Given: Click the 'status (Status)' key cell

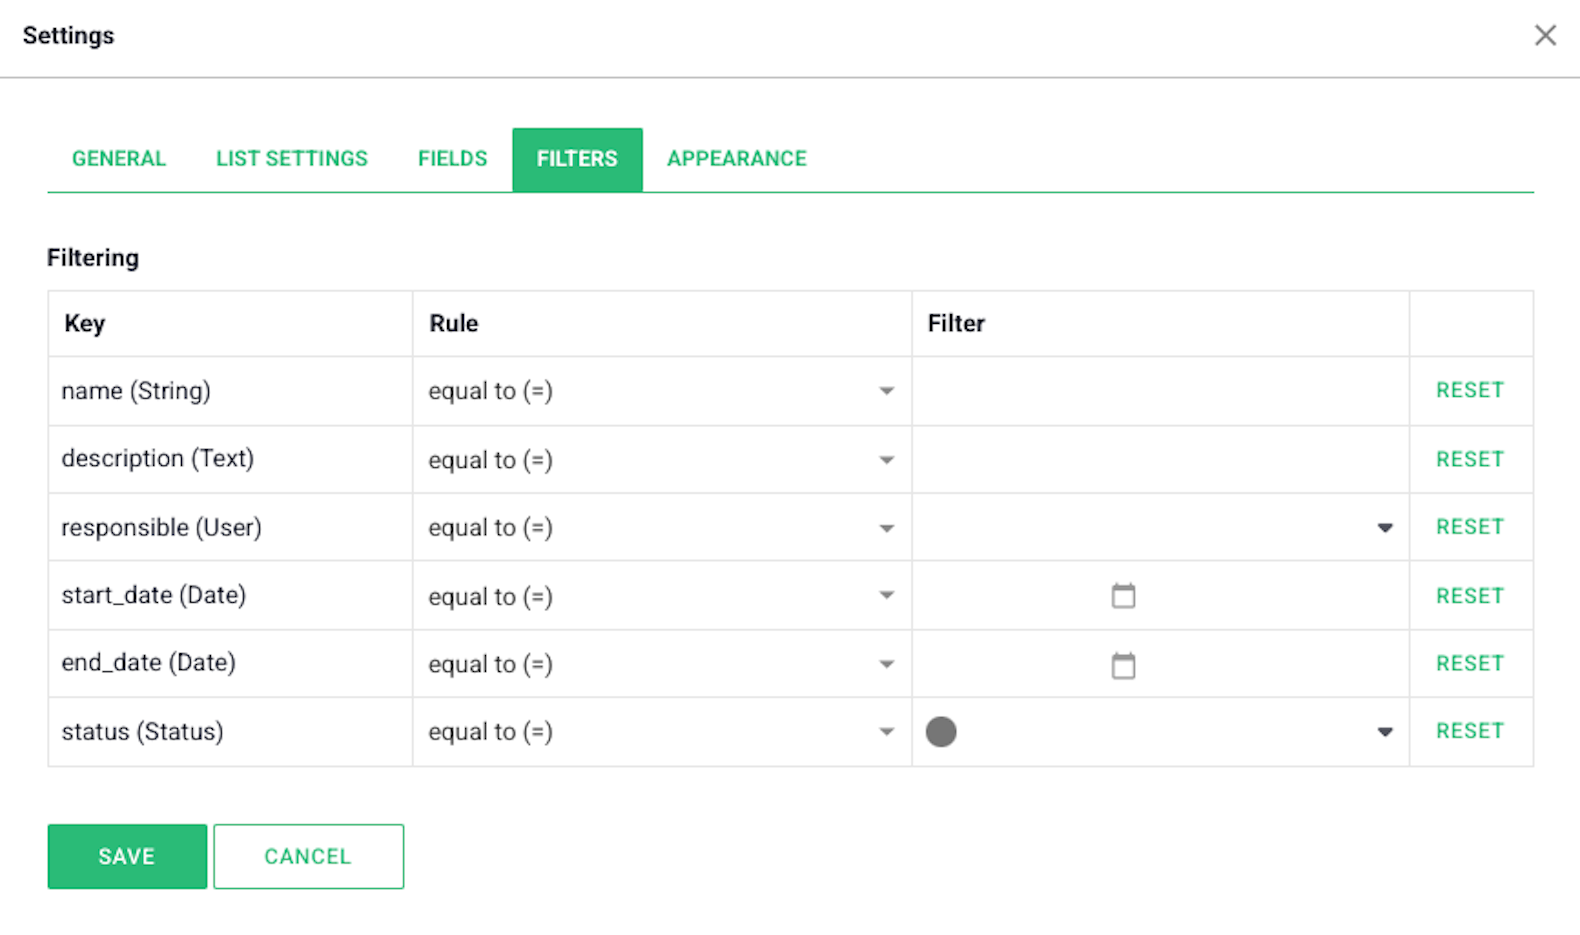Looking at the screenshot, I should click(x=230, y=732).
